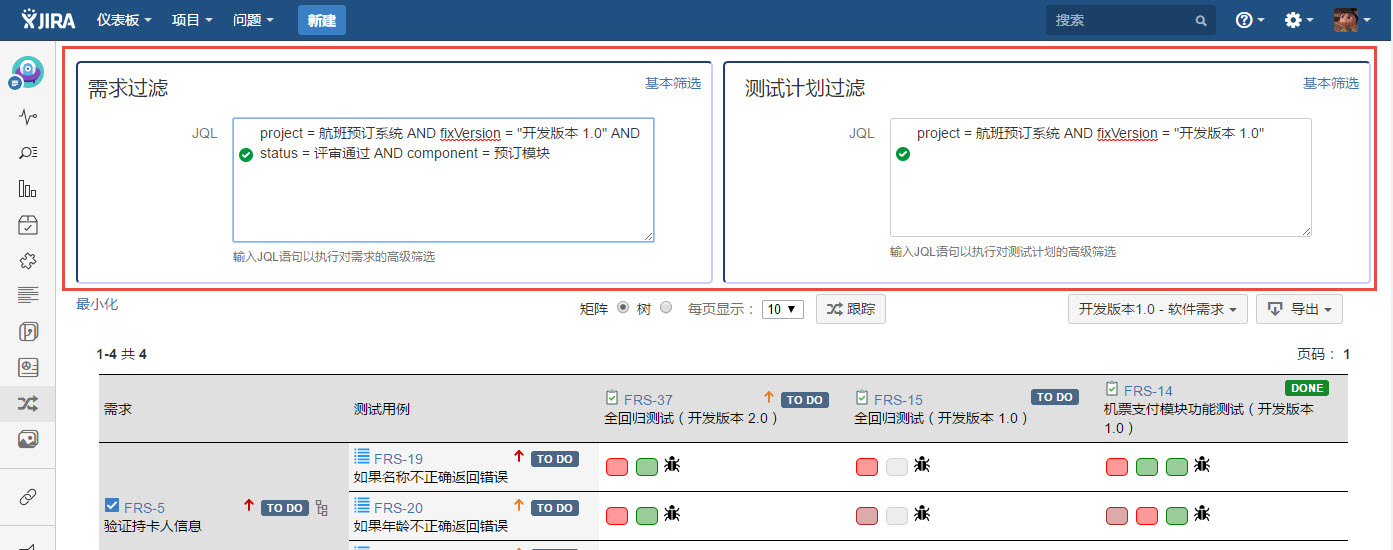The width and height of the screenshot is (1393, 550).
Task: Open the text lines icon in the sidebar
Action: pyautogui.click(x=28, y=295)
